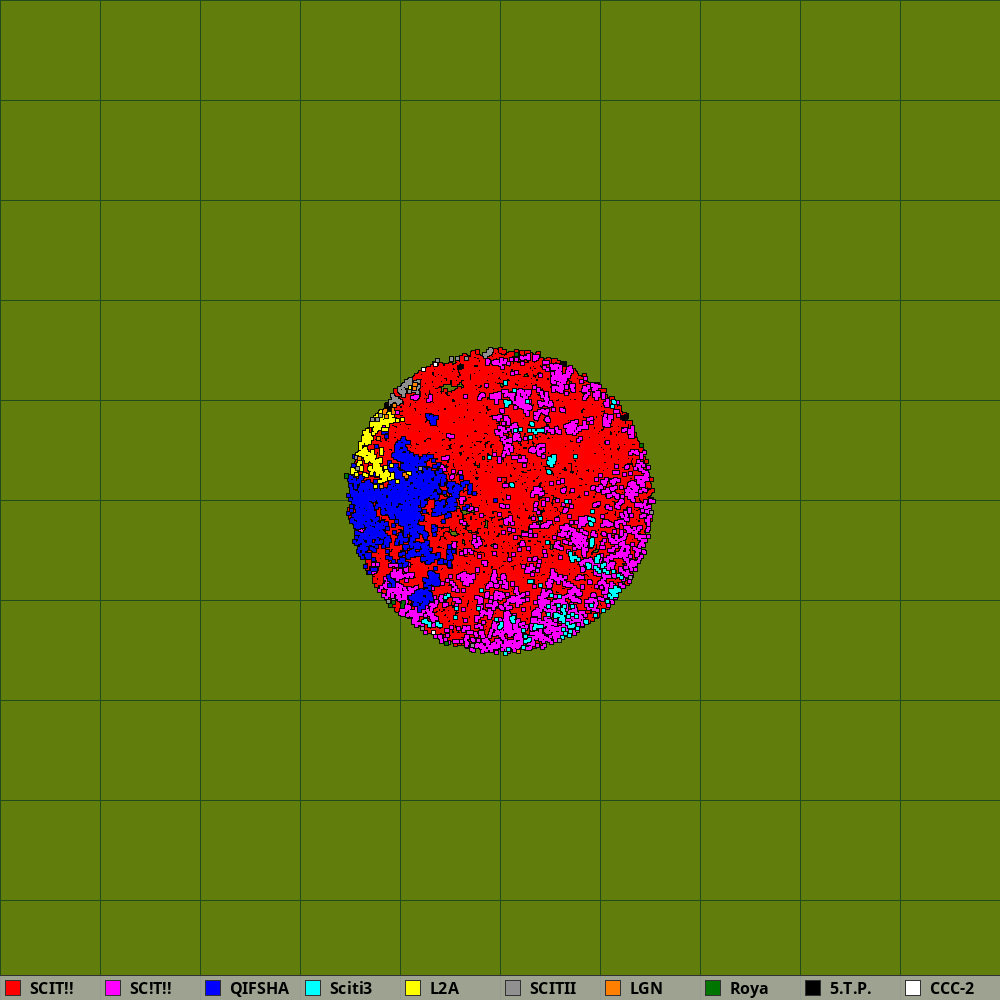1000x1000 pixels.
Task: Select the Roya legend label
Action: [x=749, y=988]
